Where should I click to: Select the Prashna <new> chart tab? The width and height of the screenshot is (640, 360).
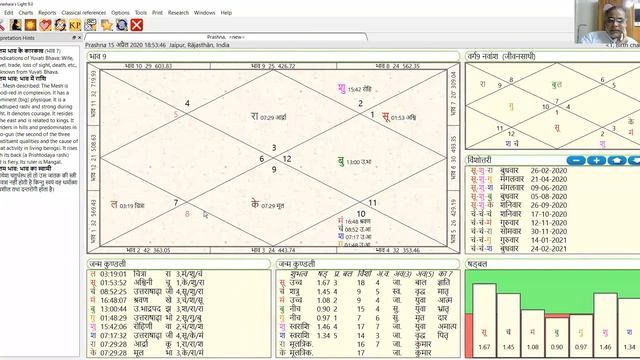pyautogui.click(x=226, y=37)
